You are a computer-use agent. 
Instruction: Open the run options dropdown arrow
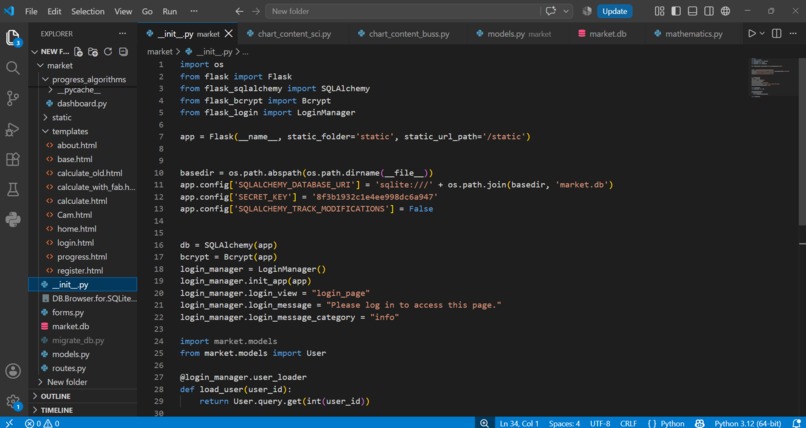[762, 33]
